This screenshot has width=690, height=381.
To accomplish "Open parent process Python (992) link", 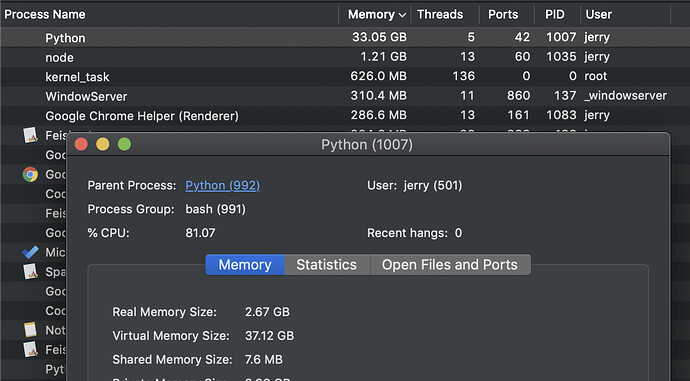I will pos(222,185).
